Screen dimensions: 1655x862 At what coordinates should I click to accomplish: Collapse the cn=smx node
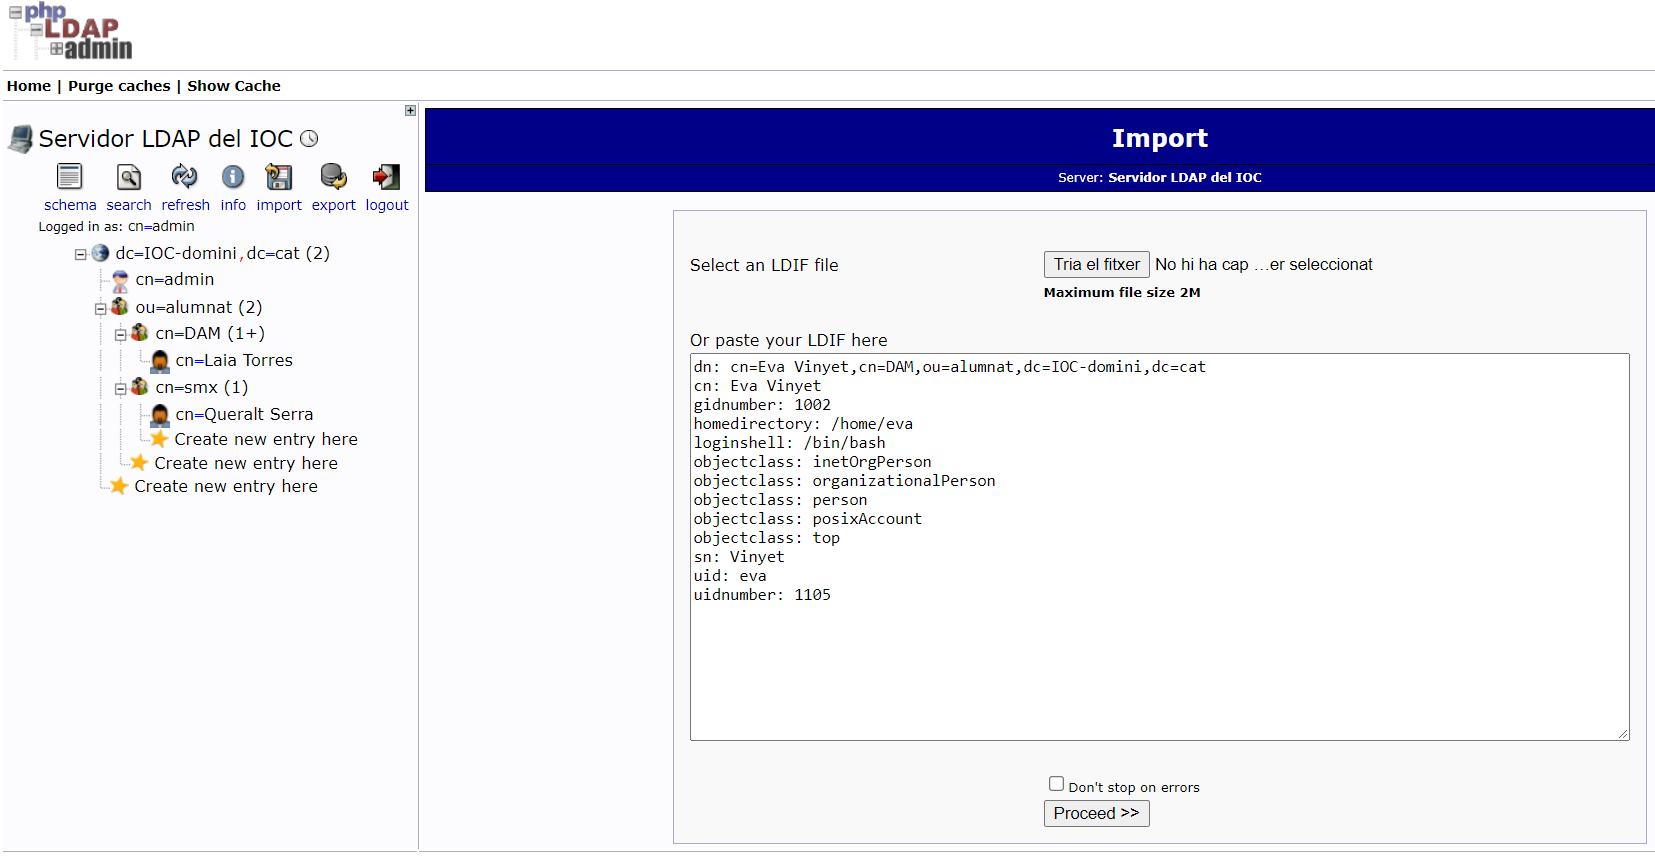121,389
